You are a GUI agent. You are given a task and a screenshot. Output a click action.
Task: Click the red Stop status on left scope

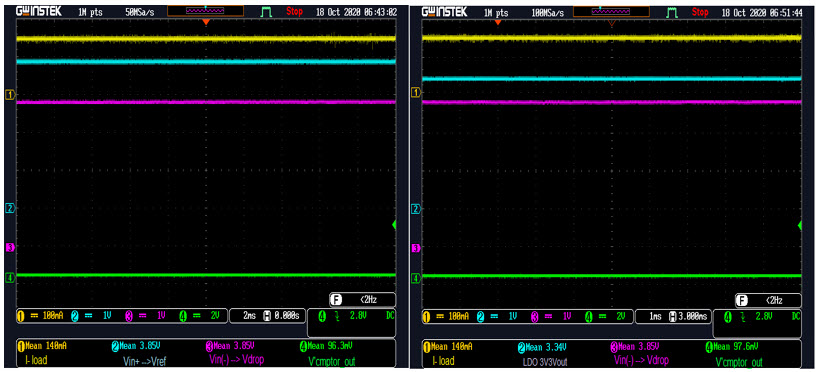[294, 11]
